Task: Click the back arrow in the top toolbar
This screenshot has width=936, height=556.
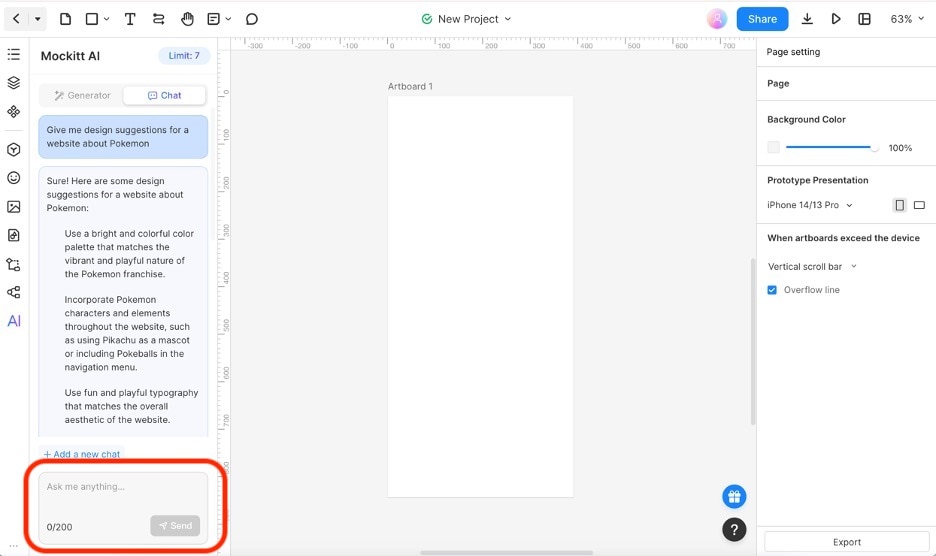Action: pyautogui.click(x=16, y=19)
